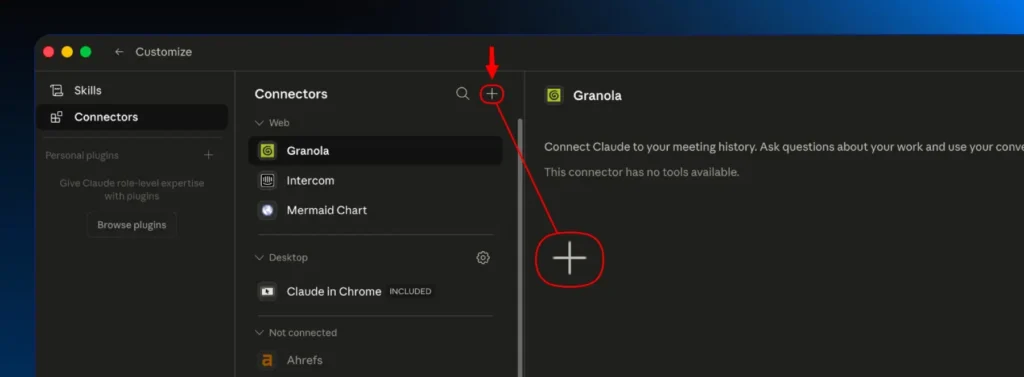This screenshot has width=1024, height=377.
Task: Click the Claude in Chrome icon
Action: (267, 291)
